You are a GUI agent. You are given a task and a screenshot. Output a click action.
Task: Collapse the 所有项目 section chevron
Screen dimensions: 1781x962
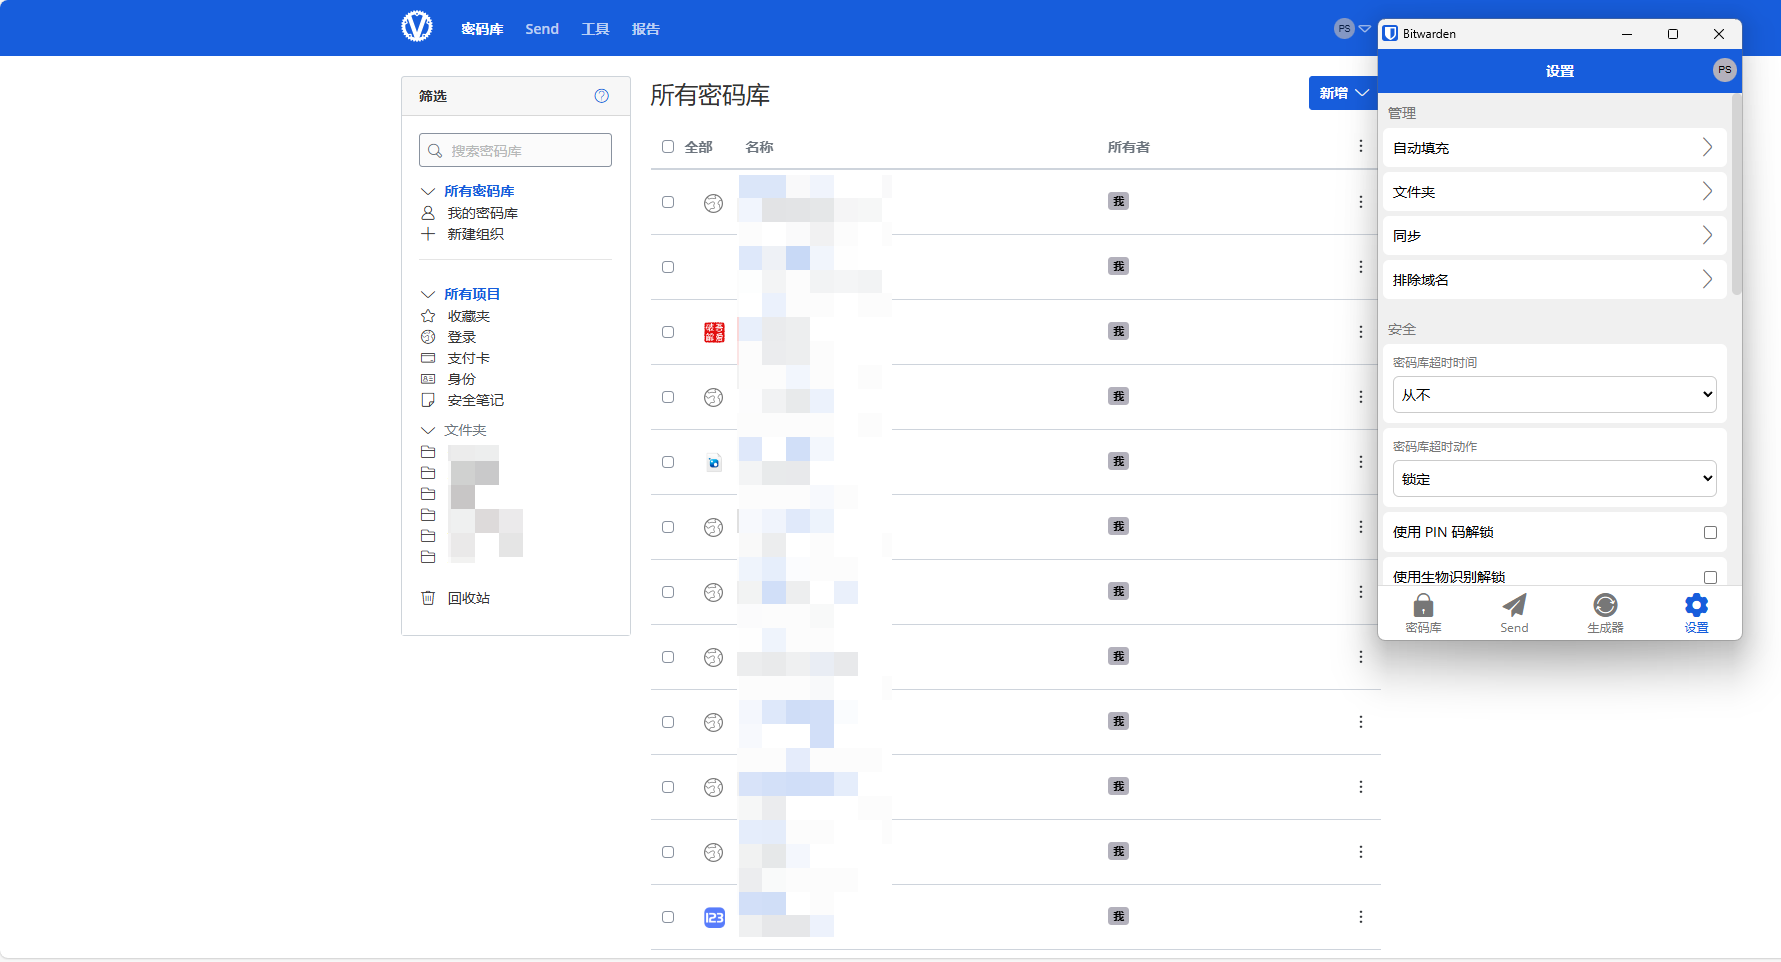(x=428, y=294)
